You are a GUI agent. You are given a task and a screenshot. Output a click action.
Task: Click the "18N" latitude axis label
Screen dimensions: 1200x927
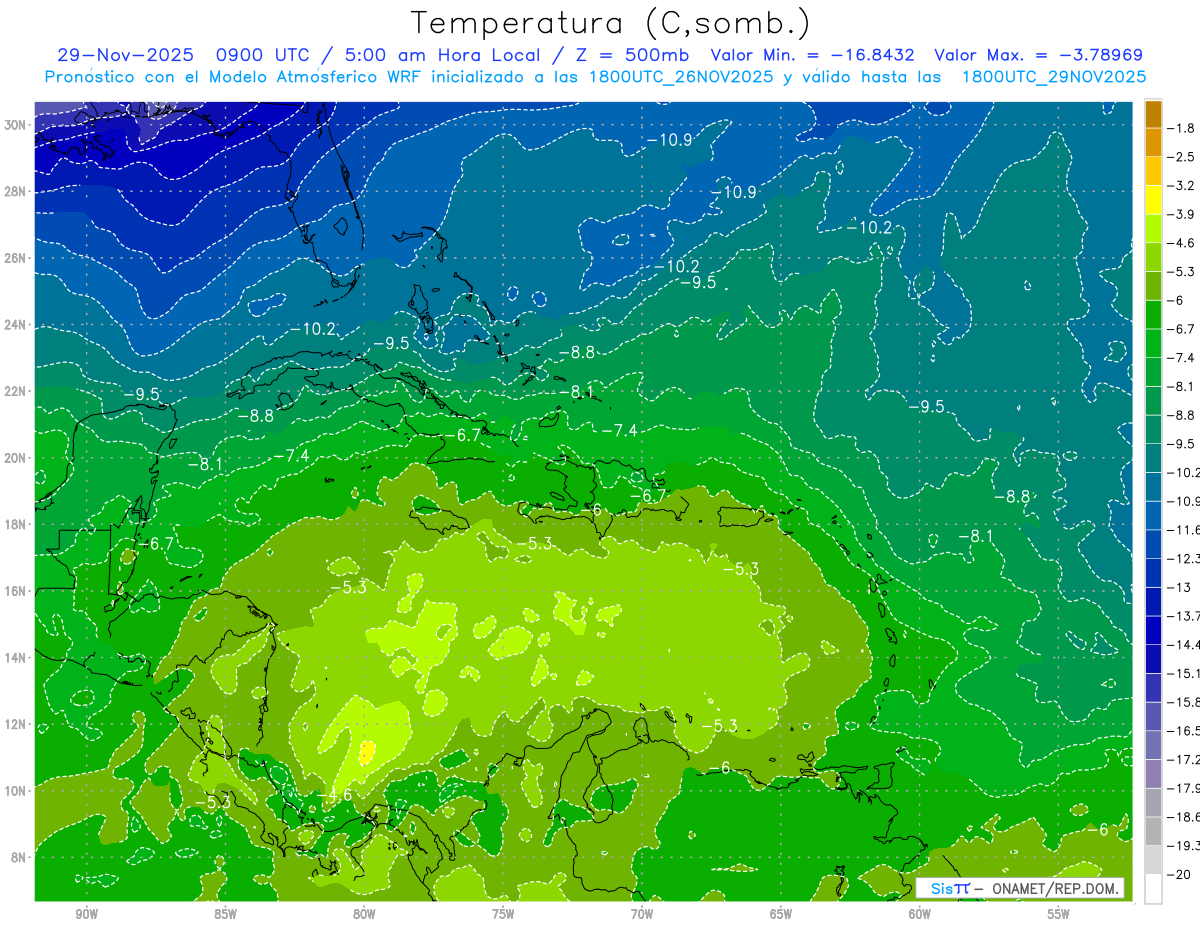16,524
